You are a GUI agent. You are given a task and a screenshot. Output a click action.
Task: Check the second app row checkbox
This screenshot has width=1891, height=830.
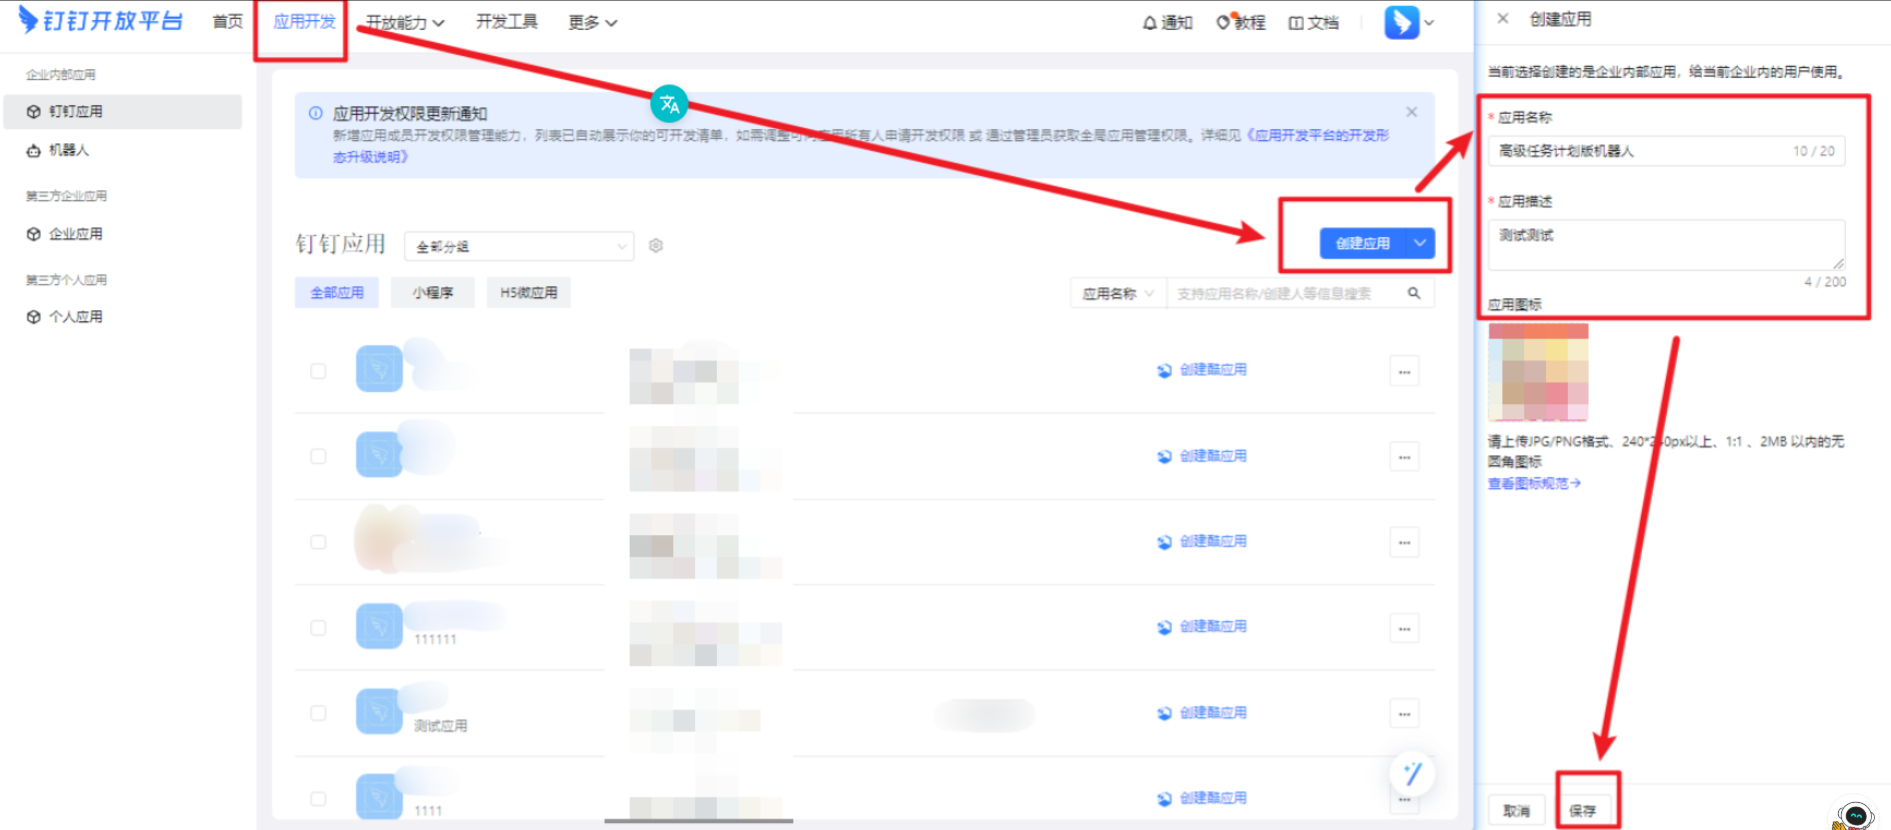(318, 456)
